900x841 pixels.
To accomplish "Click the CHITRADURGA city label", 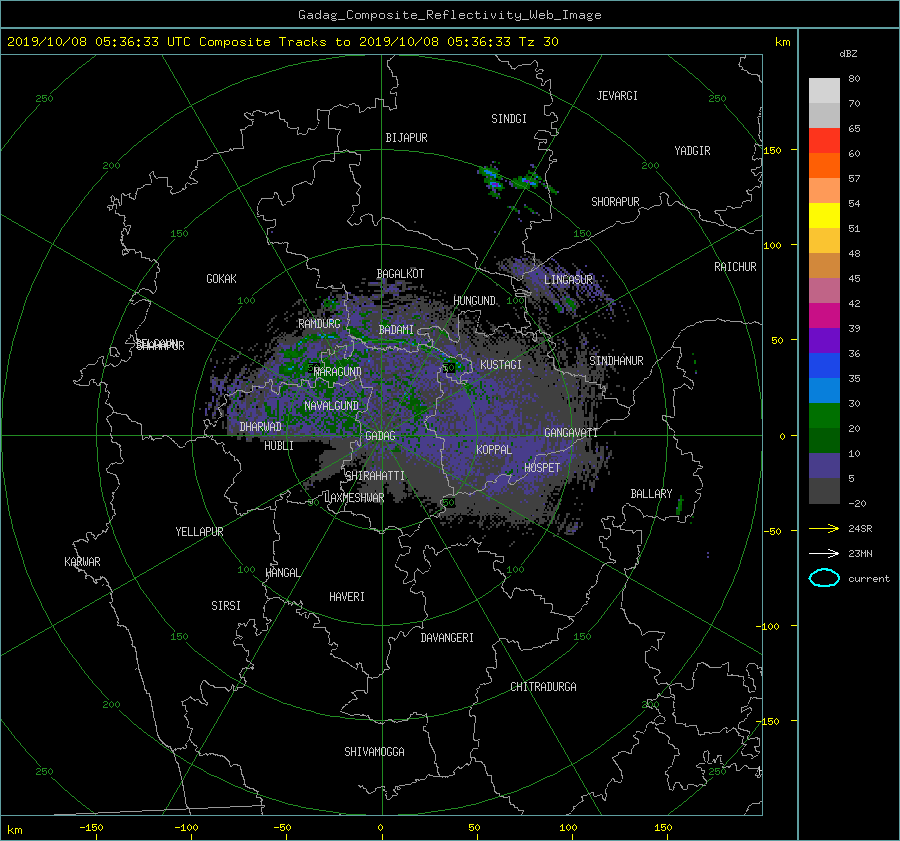I will point(543,687).
